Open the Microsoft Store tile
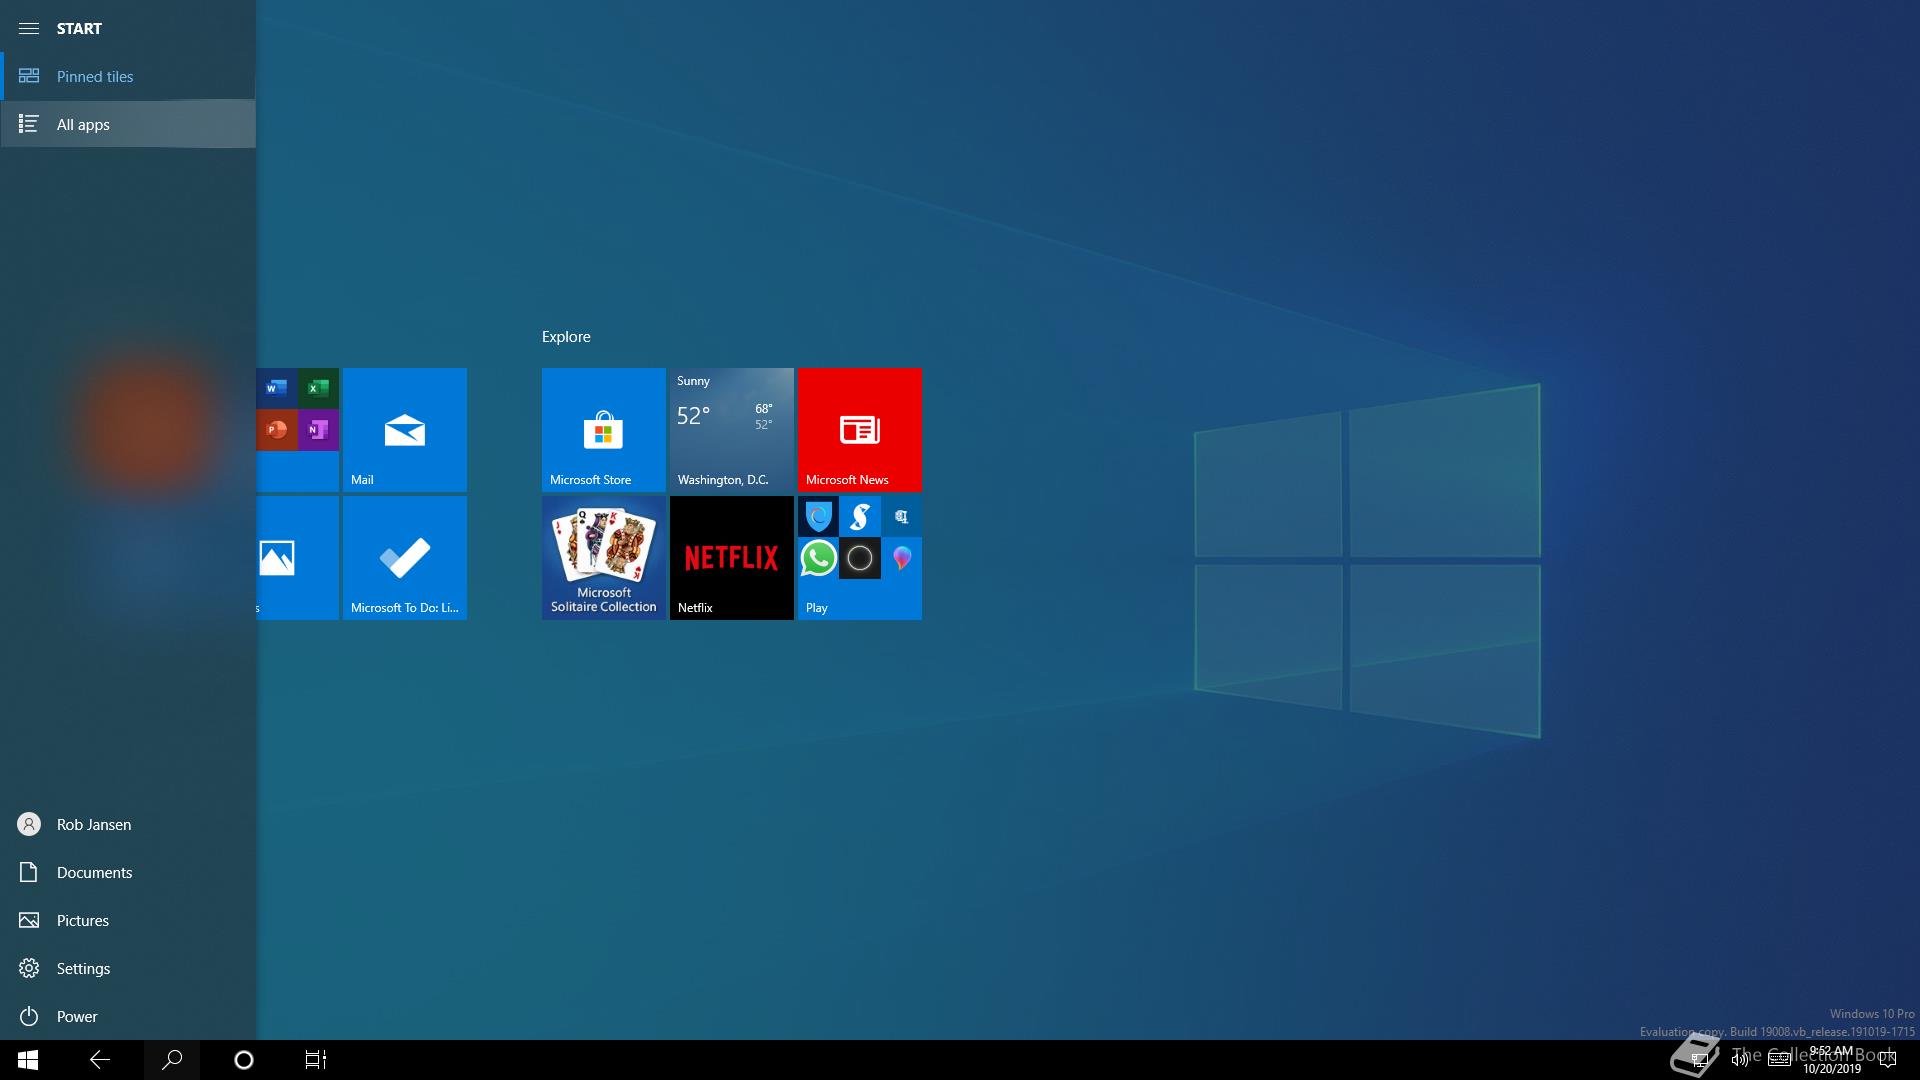Screen dimensions: 1920x1080 pyautogui.click(x=603, y=429)
